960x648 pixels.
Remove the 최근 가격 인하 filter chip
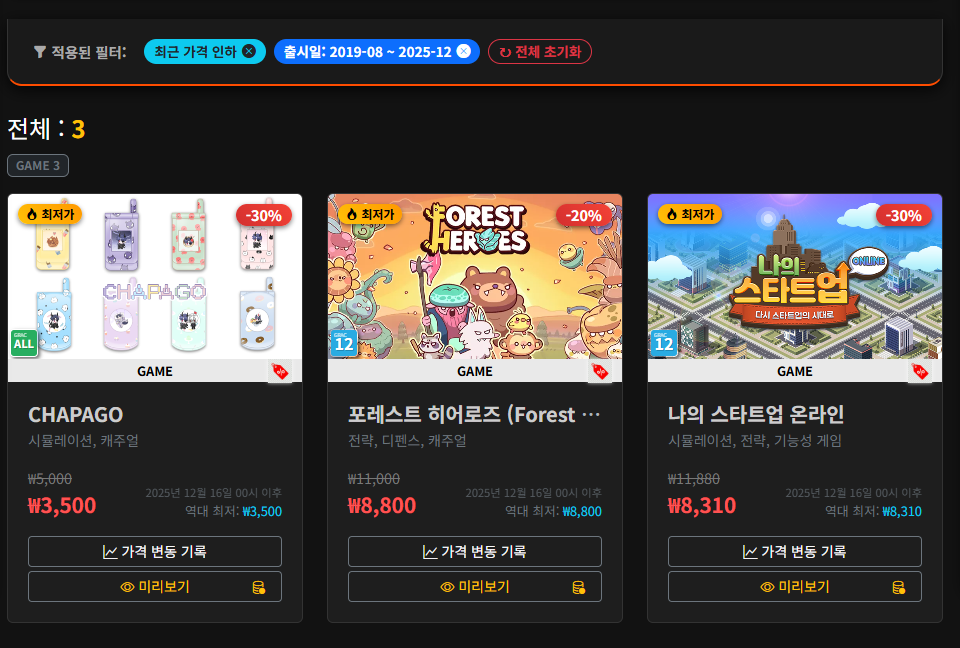(x=249, y=51)
